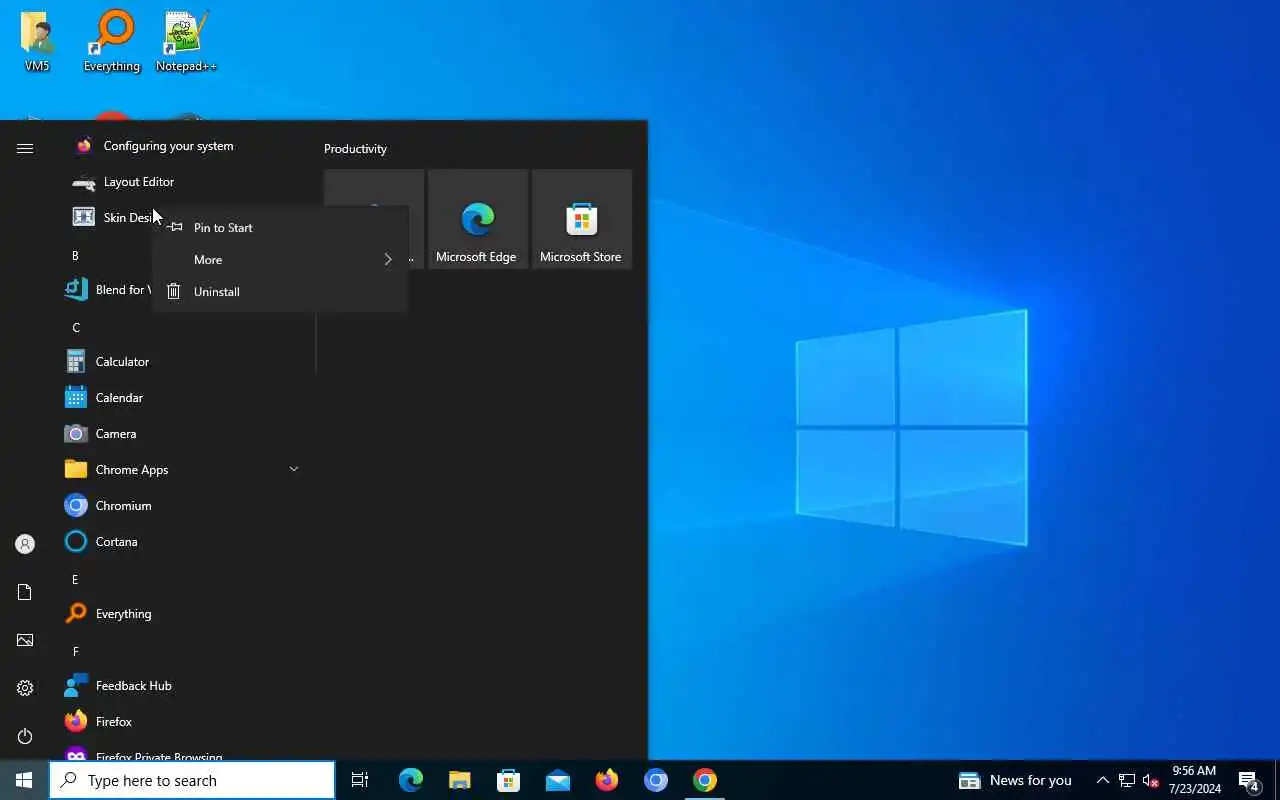Open Mail on the taskbar
1280x800 pixels.
(x=558, y=780)
